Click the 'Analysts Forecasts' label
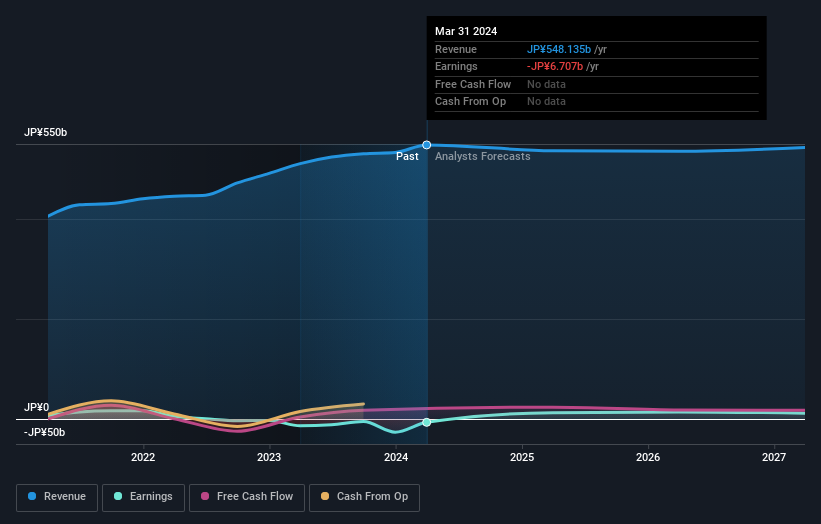The width and height of the screenshot is (821, 524). [483, 157]
